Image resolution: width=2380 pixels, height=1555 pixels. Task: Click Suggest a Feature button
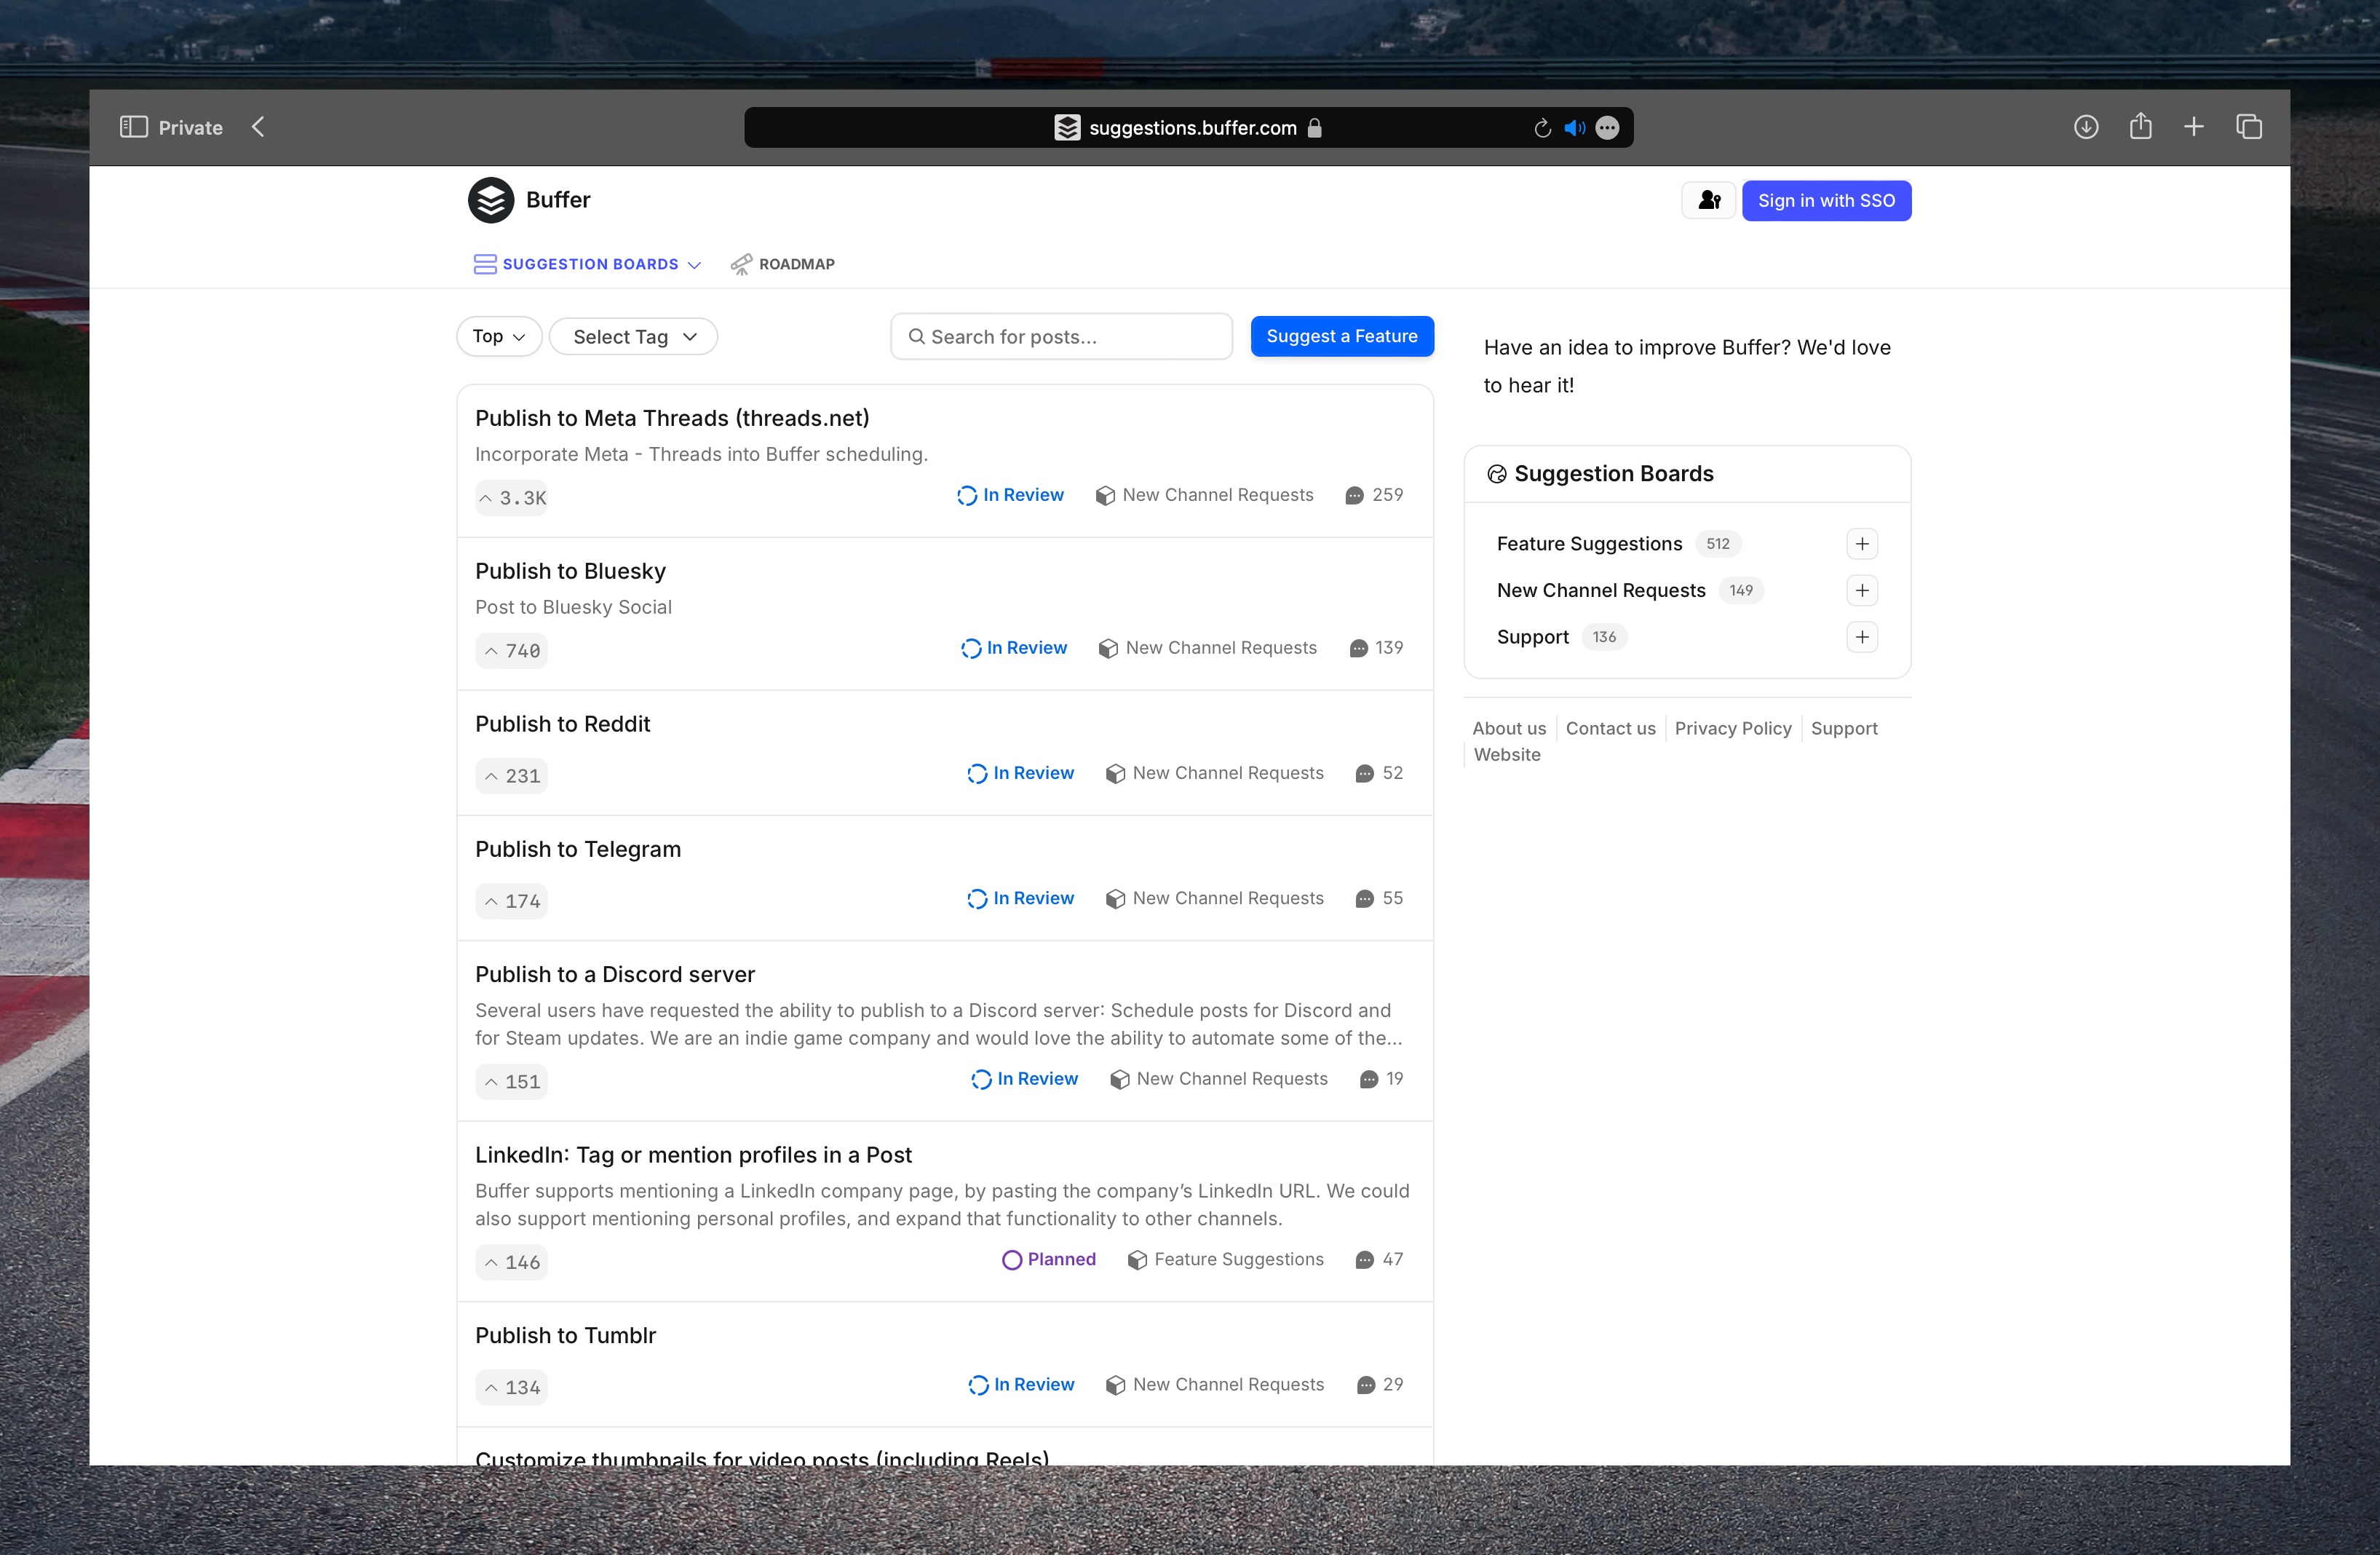pos(1343,336)
